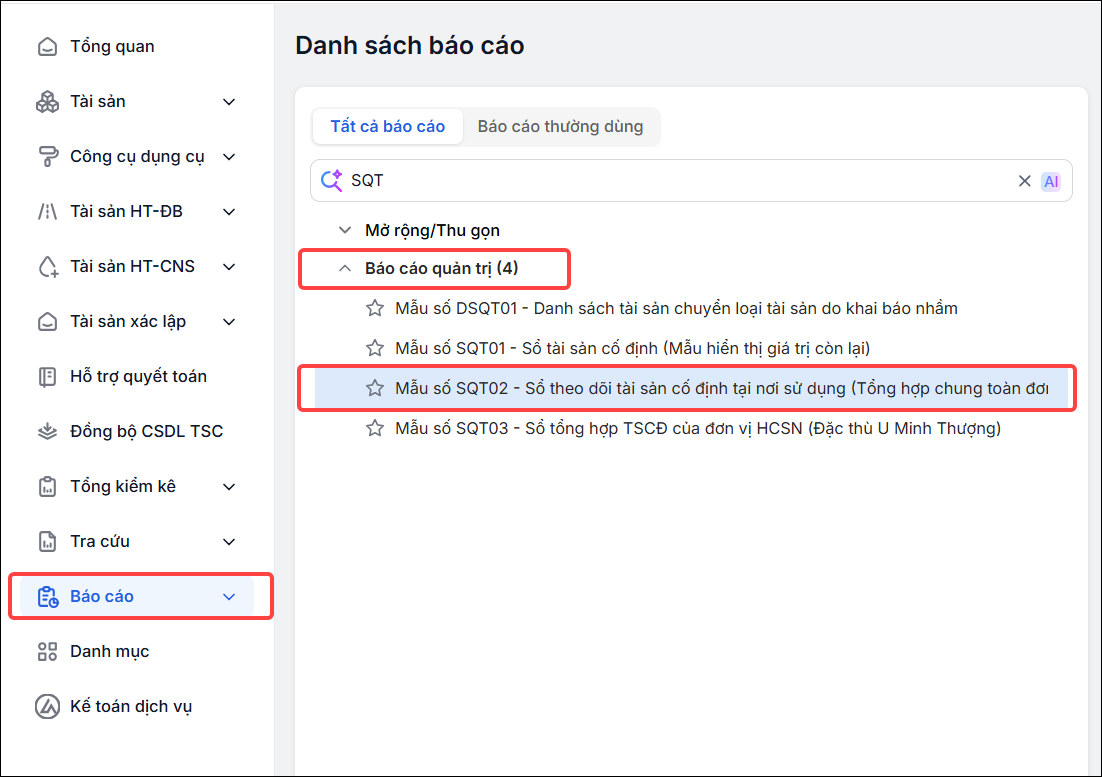Click the Công cụ dụng cụ paint roller icon
Screen dimensions: 1102x777
click(47, 157)
